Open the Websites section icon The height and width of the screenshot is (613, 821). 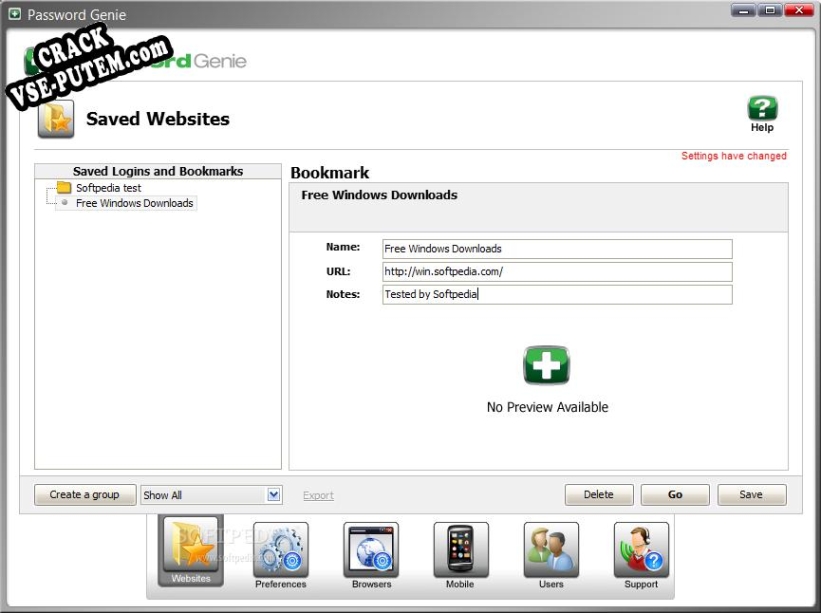[x=190, y=548]
